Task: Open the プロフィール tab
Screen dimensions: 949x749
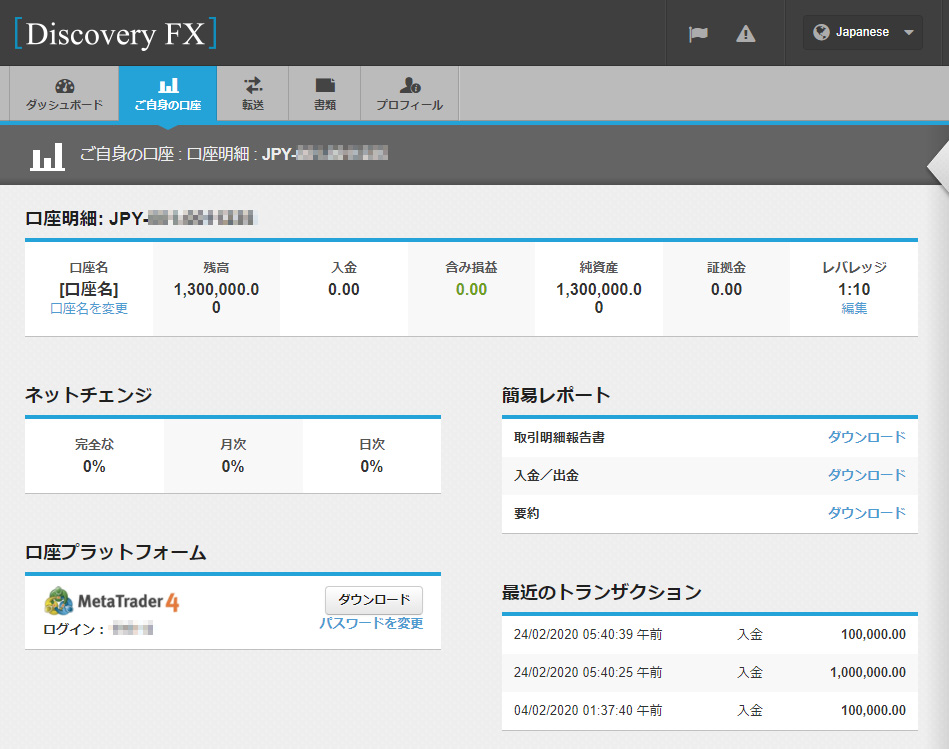Action: coord(410,93)
